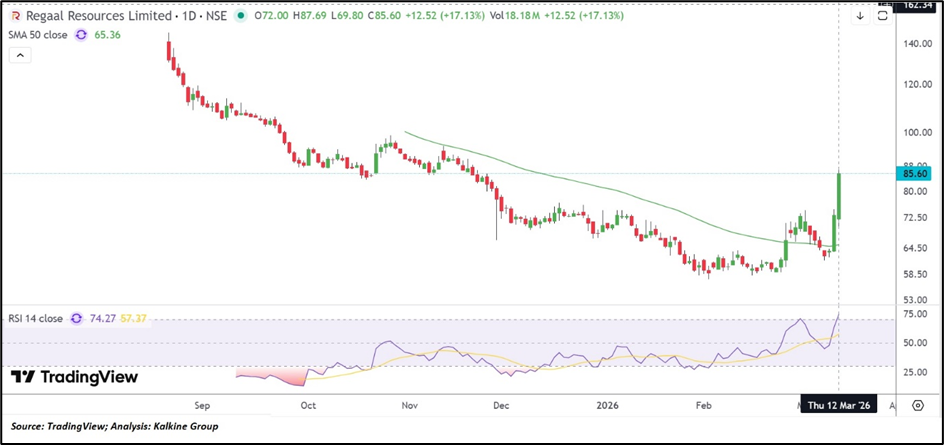Click the Nov label on time axis
This screenshot has height=445, width=944.
pyautogui.click(x=407, y=407)
